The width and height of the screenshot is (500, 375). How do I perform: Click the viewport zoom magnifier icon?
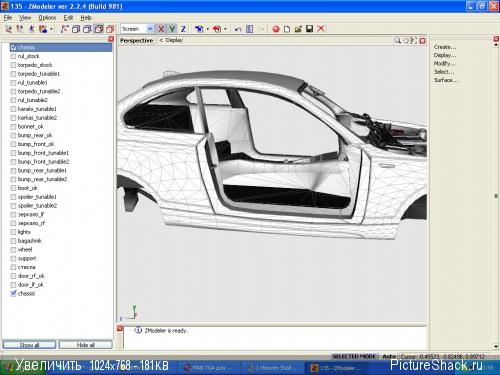coord(398,41)
